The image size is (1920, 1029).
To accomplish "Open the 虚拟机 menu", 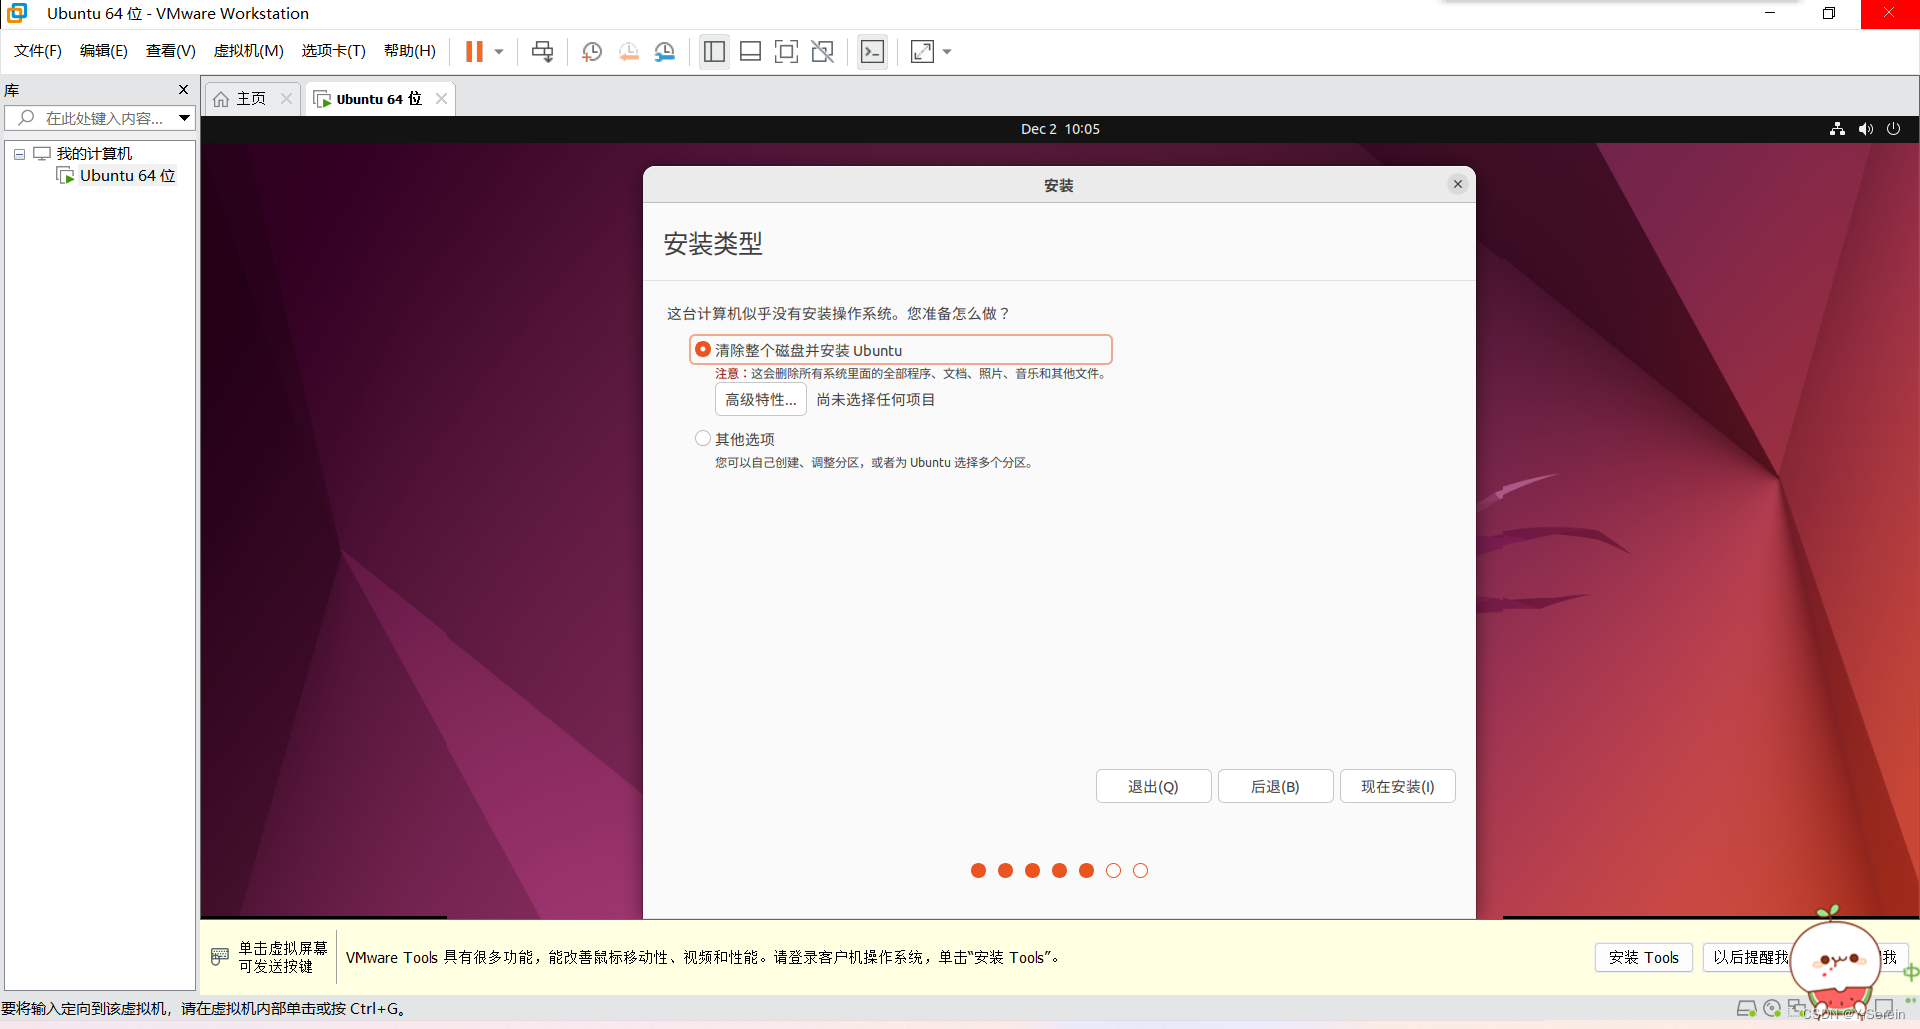I will tap(248, 51).
